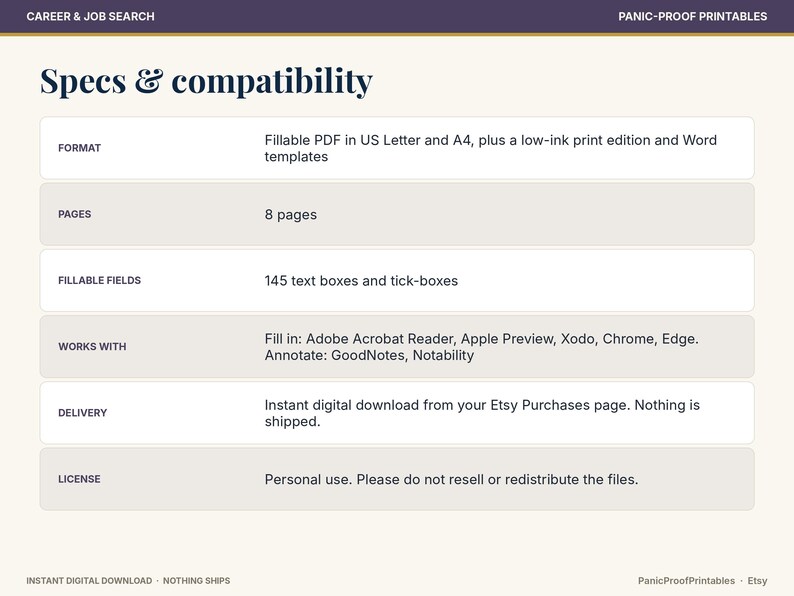The height and width of the screenshot is (596, 794).
Task: Click the 'INSTANT DIGITAL DOWNLOAD' footer text
Action: [89, 581]
